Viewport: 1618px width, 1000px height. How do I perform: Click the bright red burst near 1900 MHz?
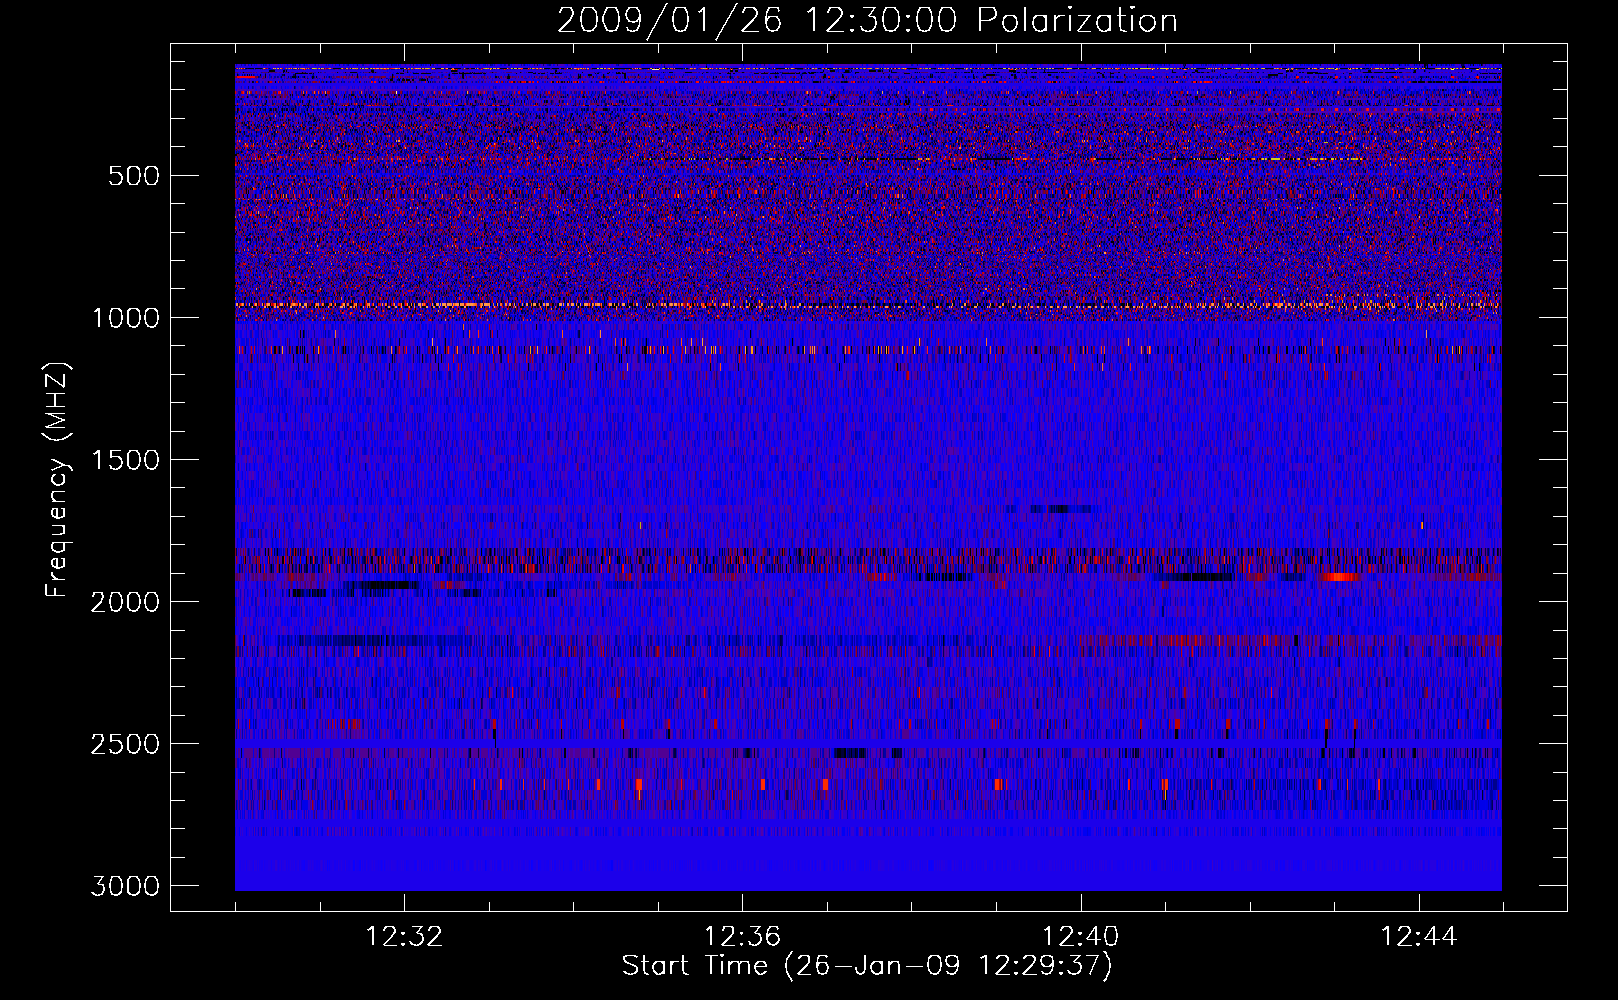pyautogui.click(x=1338, y=577)
